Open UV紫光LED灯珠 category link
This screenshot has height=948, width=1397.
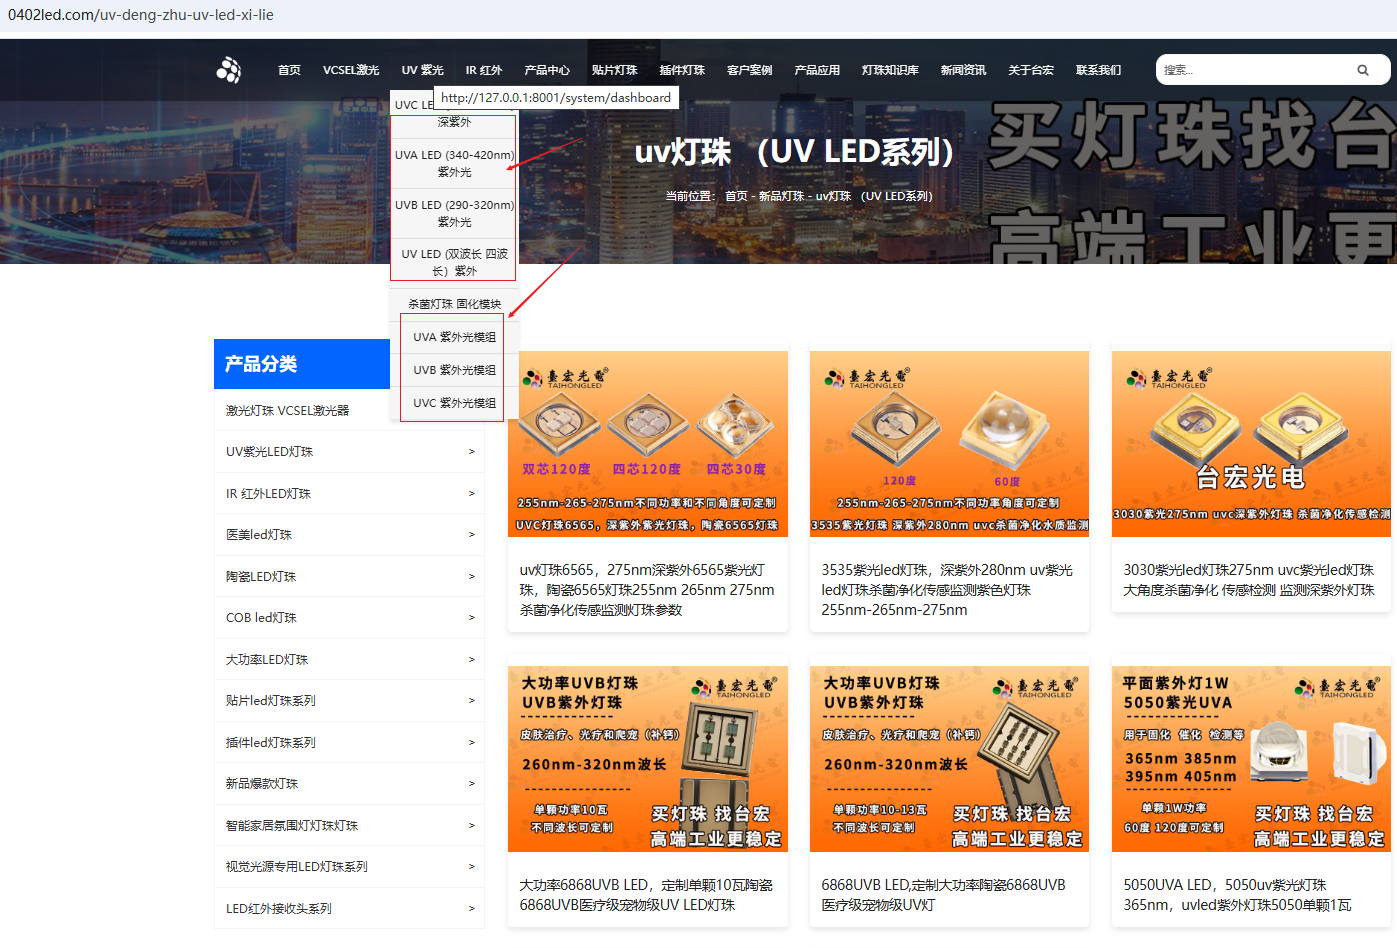coord(269,452)
